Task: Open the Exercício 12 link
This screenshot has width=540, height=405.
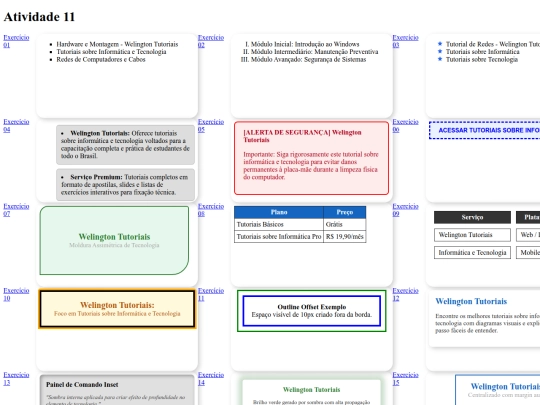Action: tap(405, 294)
